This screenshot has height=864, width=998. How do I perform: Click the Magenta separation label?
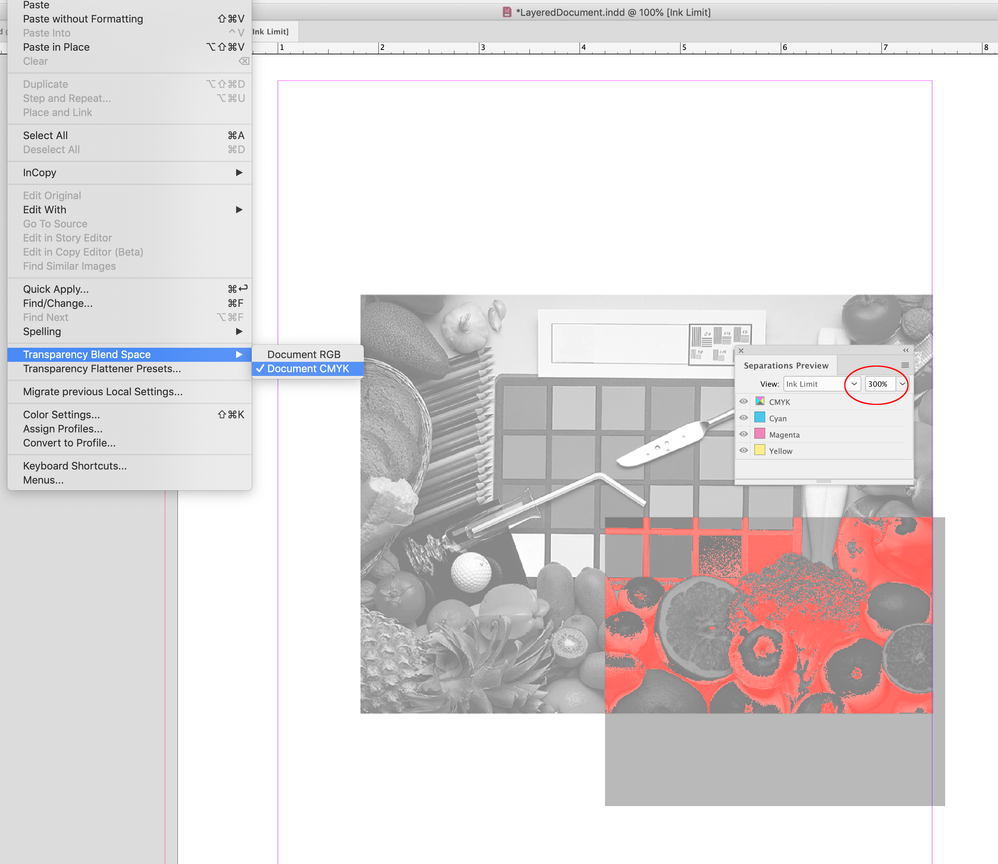point(784,435)
